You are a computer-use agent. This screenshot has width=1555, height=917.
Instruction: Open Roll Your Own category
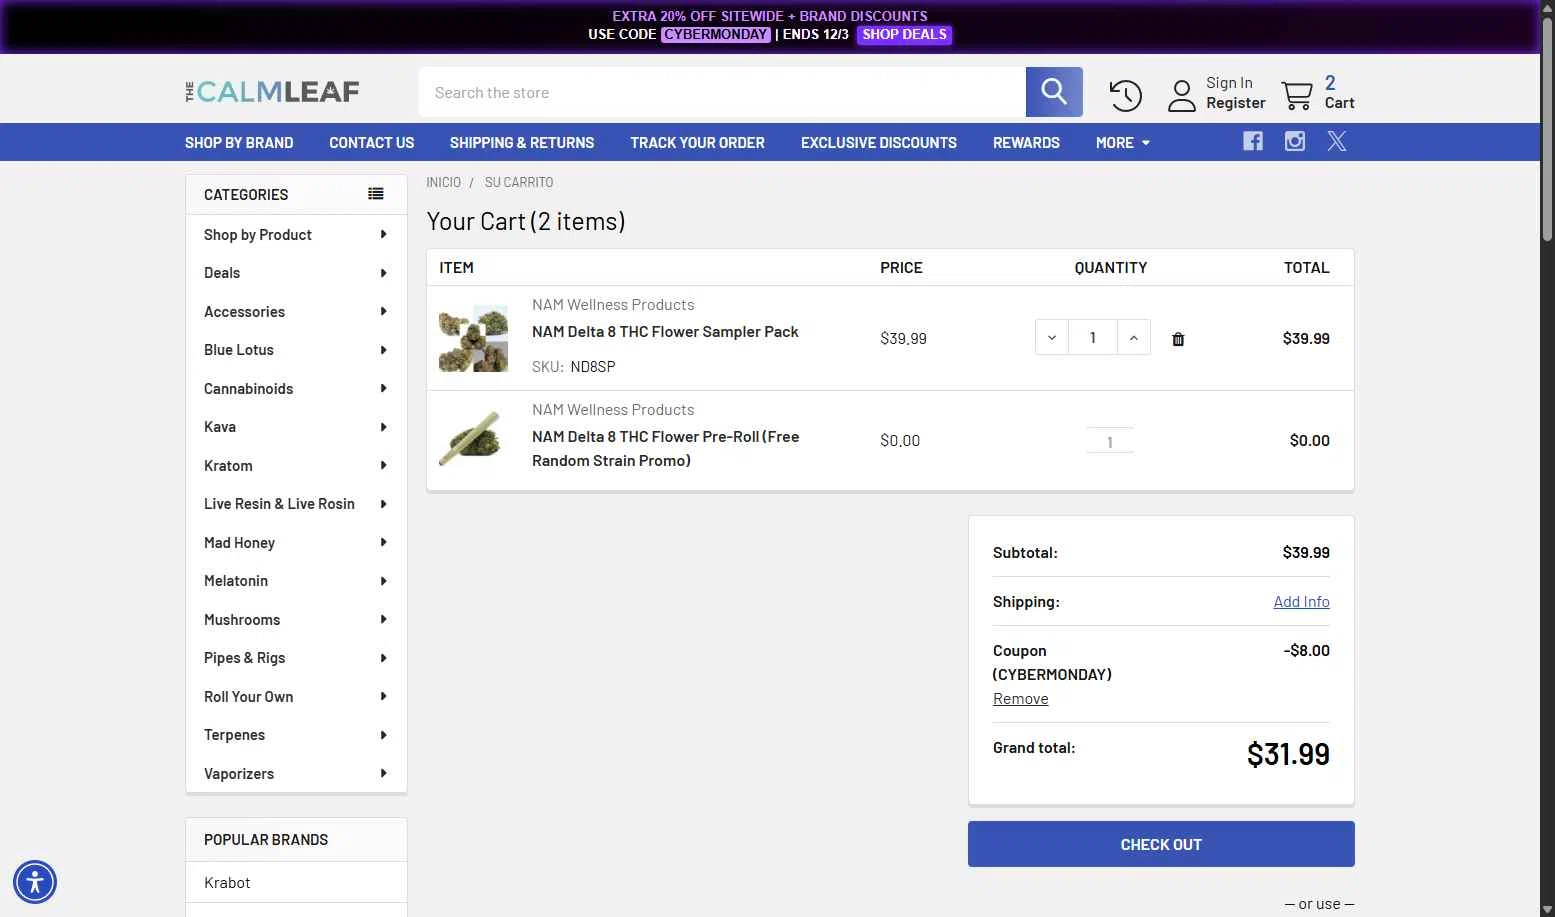click(248, 697)
